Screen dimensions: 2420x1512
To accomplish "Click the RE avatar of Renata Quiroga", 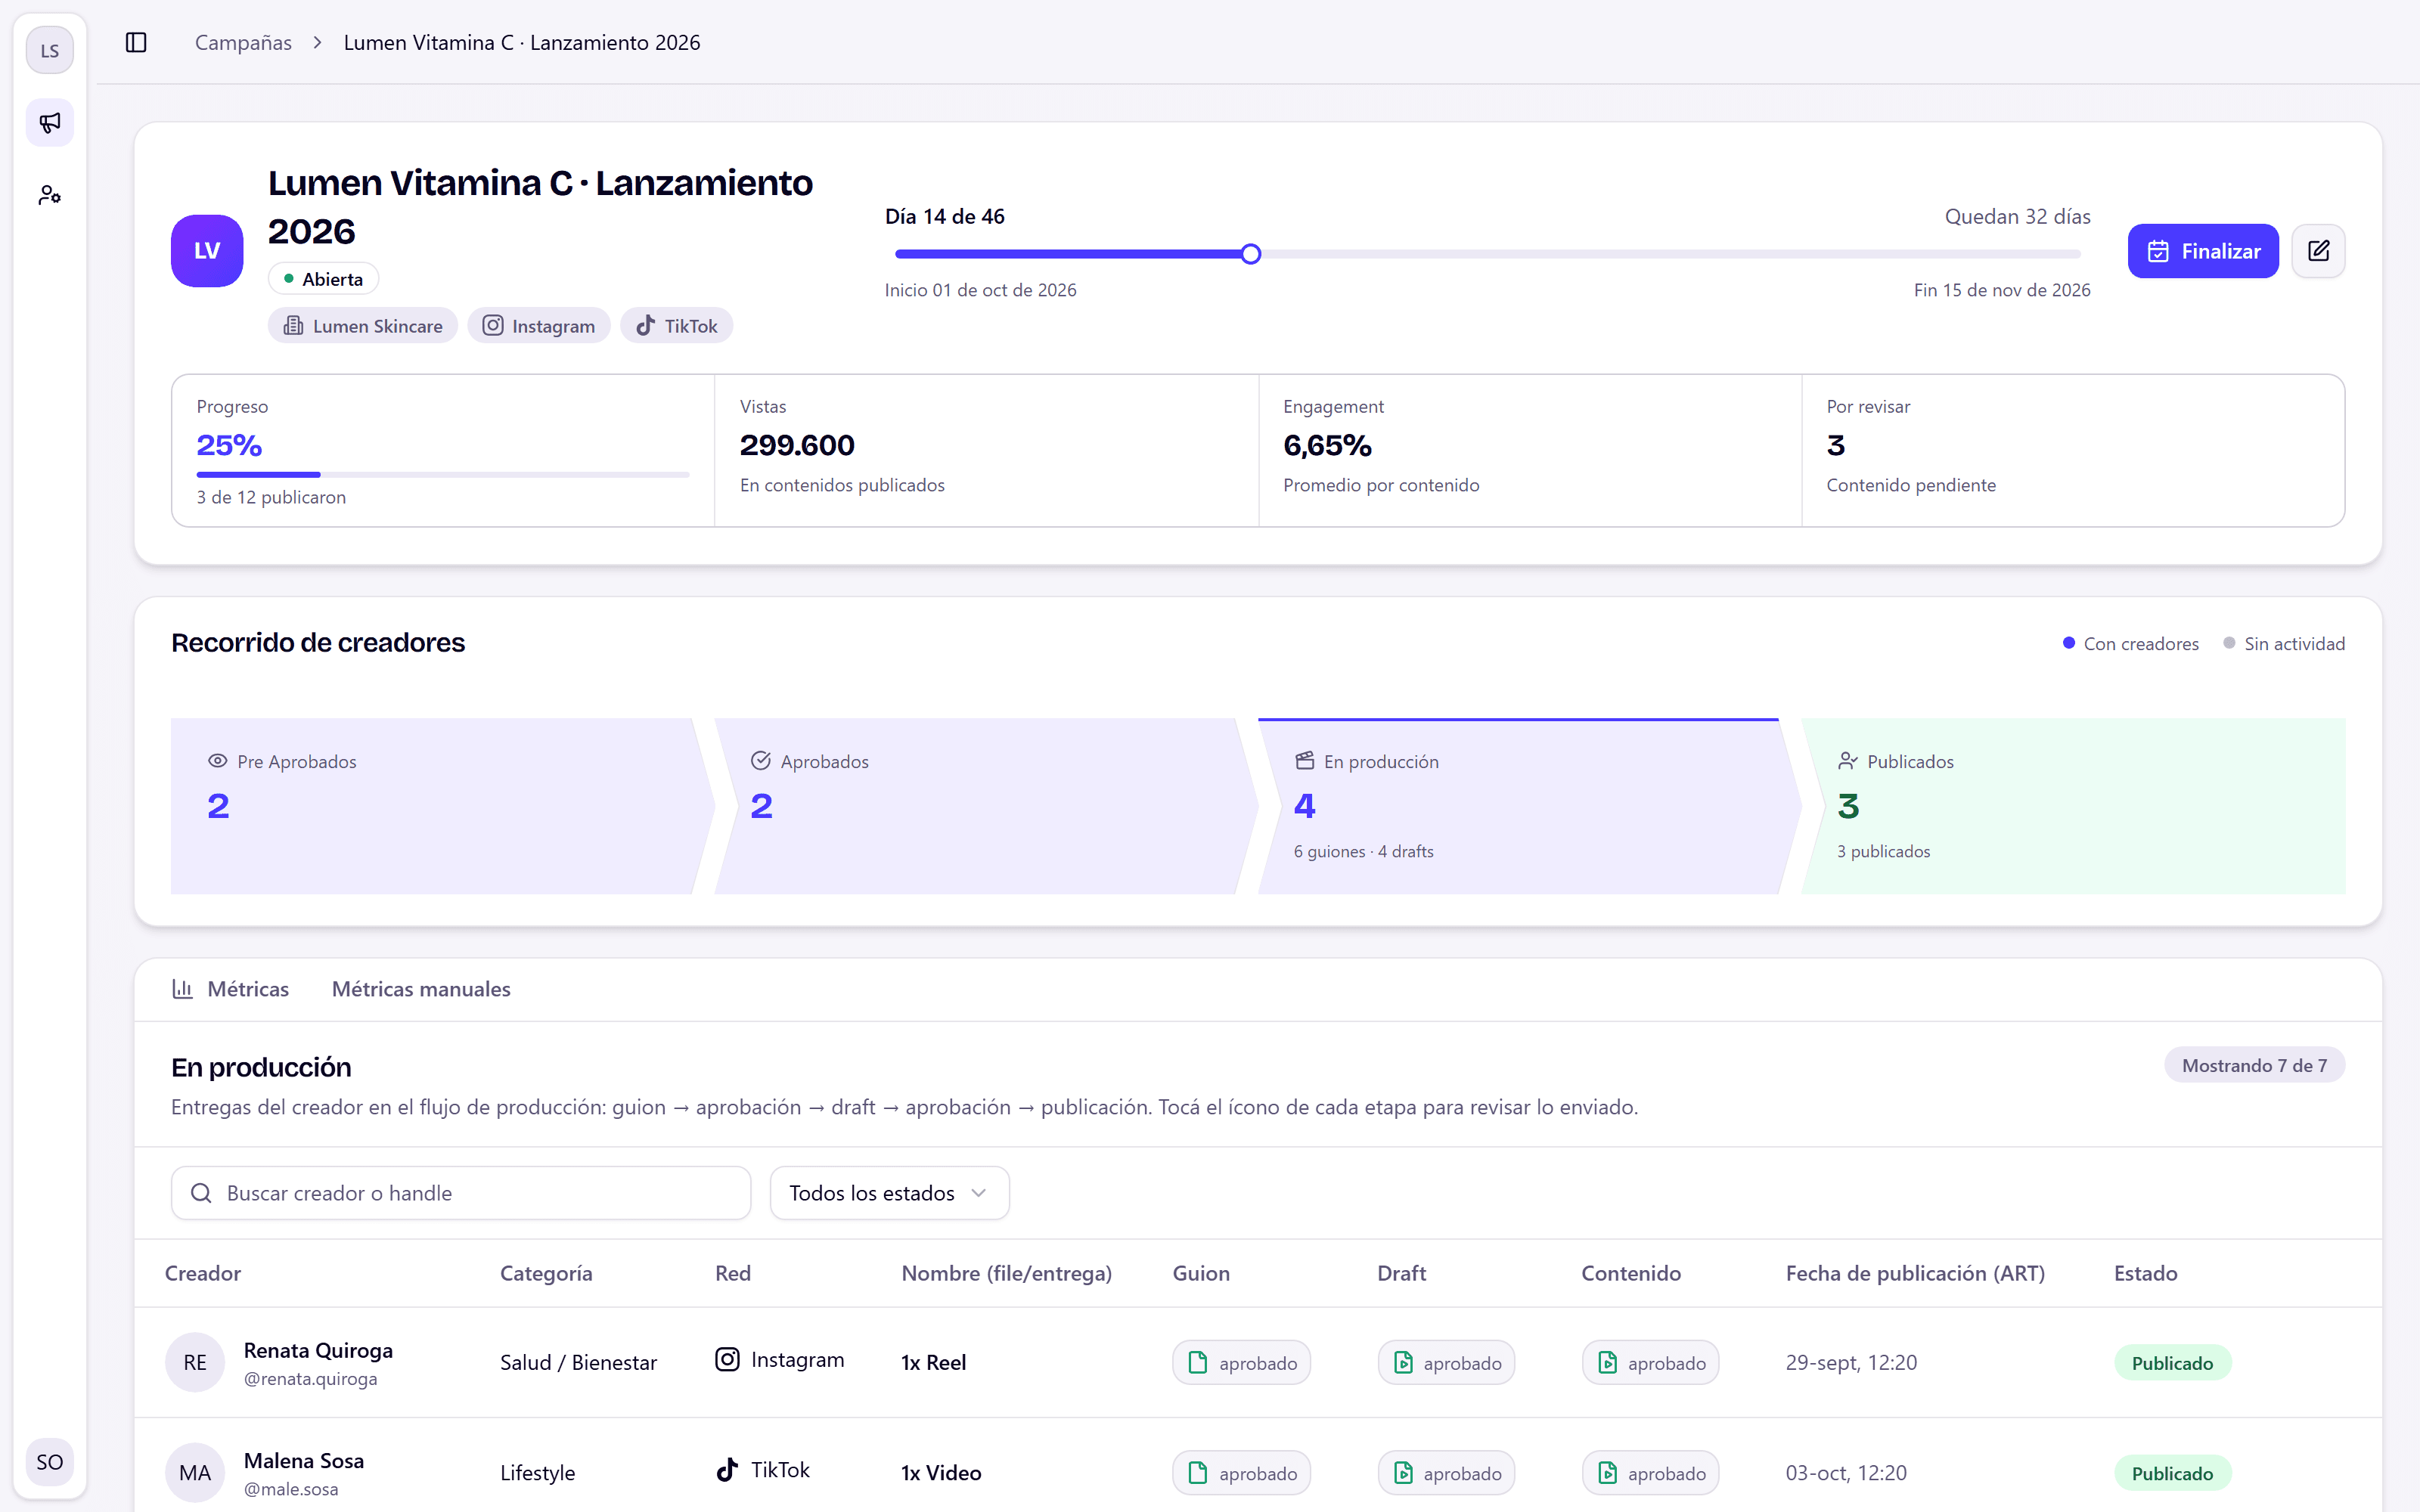I will 195,1362.
